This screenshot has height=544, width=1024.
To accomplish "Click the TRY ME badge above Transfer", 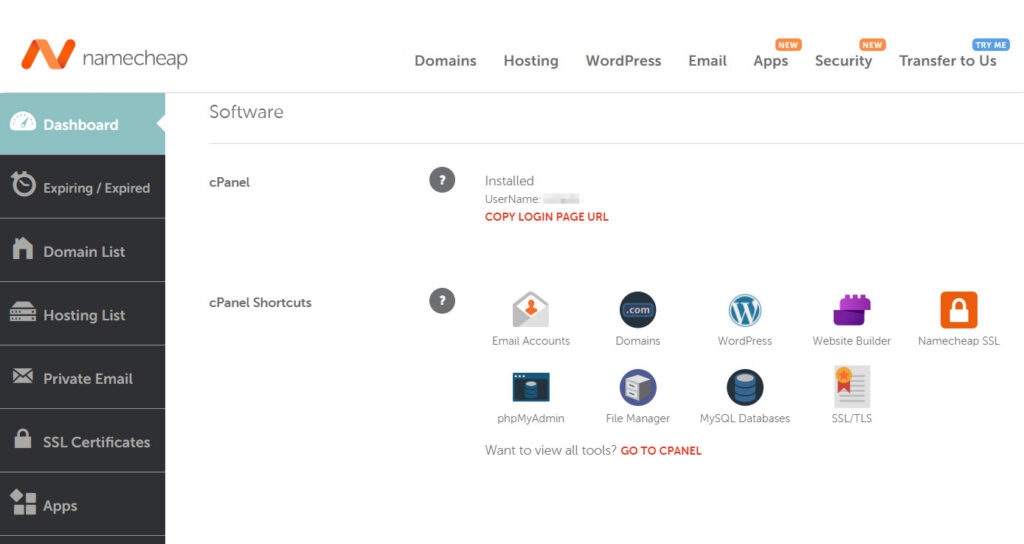I will [x=991, y=45].
